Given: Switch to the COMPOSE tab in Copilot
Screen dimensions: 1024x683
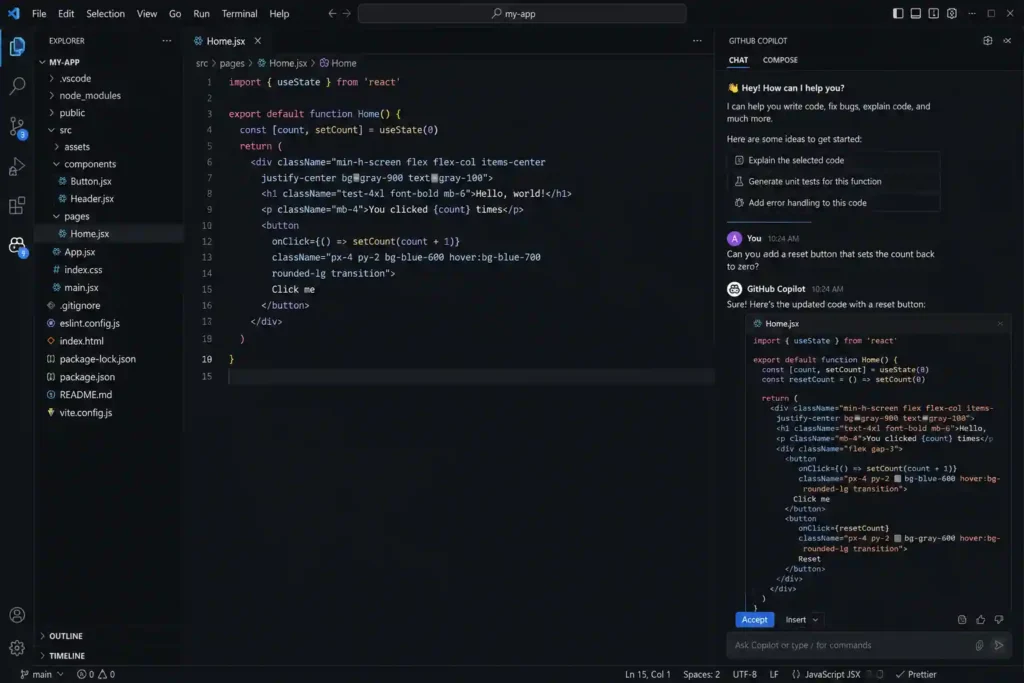Looking at the screenshot, I should click(x=780, y=60).
